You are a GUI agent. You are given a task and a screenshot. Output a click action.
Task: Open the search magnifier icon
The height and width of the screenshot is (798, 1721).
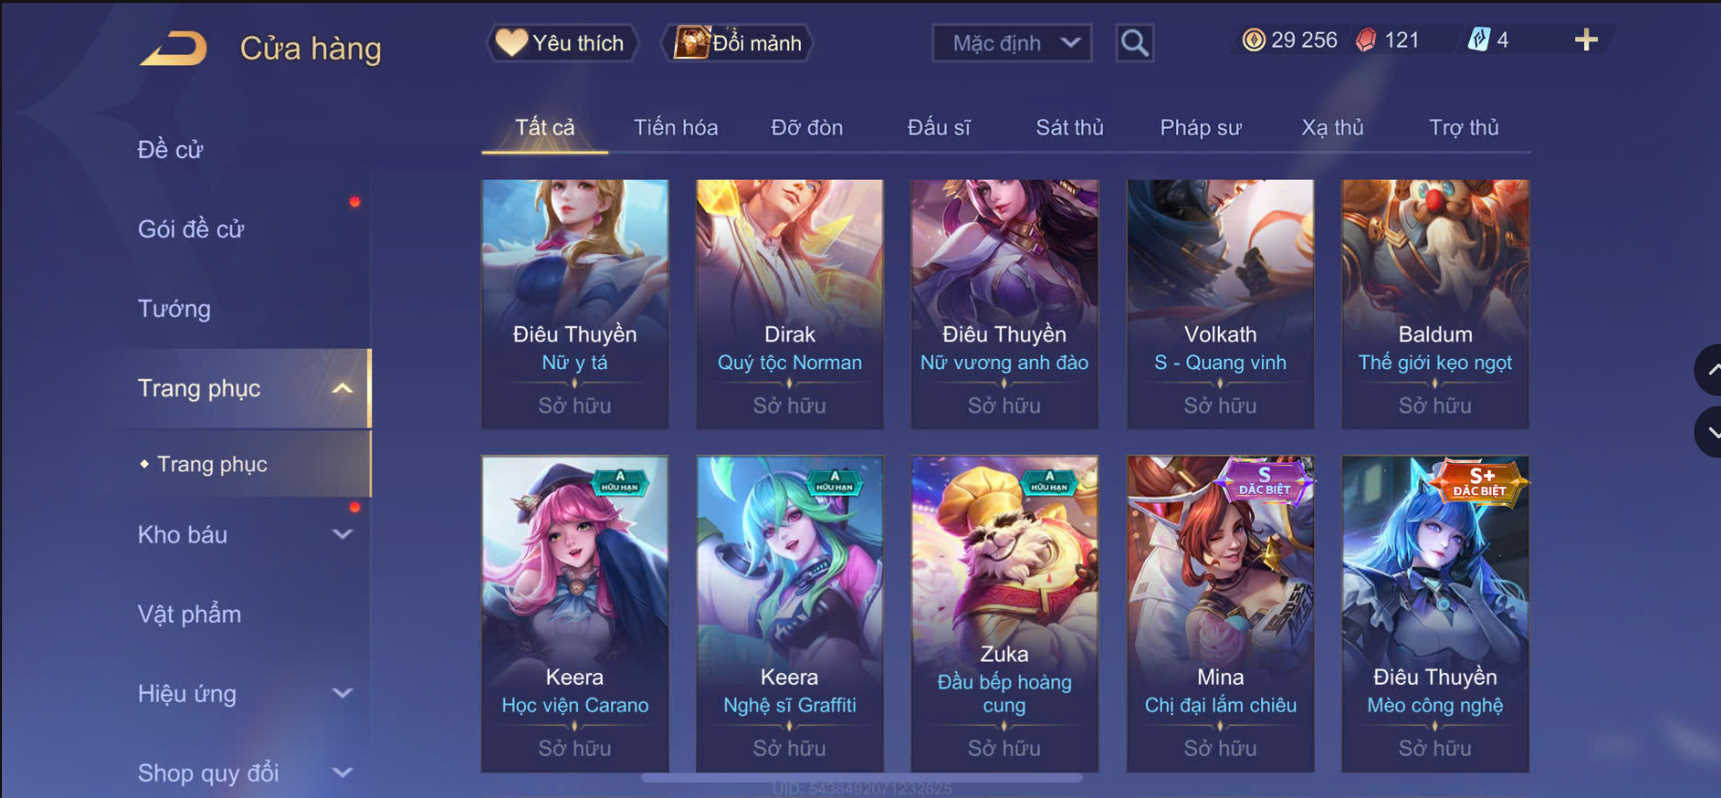click(1134, 43)
